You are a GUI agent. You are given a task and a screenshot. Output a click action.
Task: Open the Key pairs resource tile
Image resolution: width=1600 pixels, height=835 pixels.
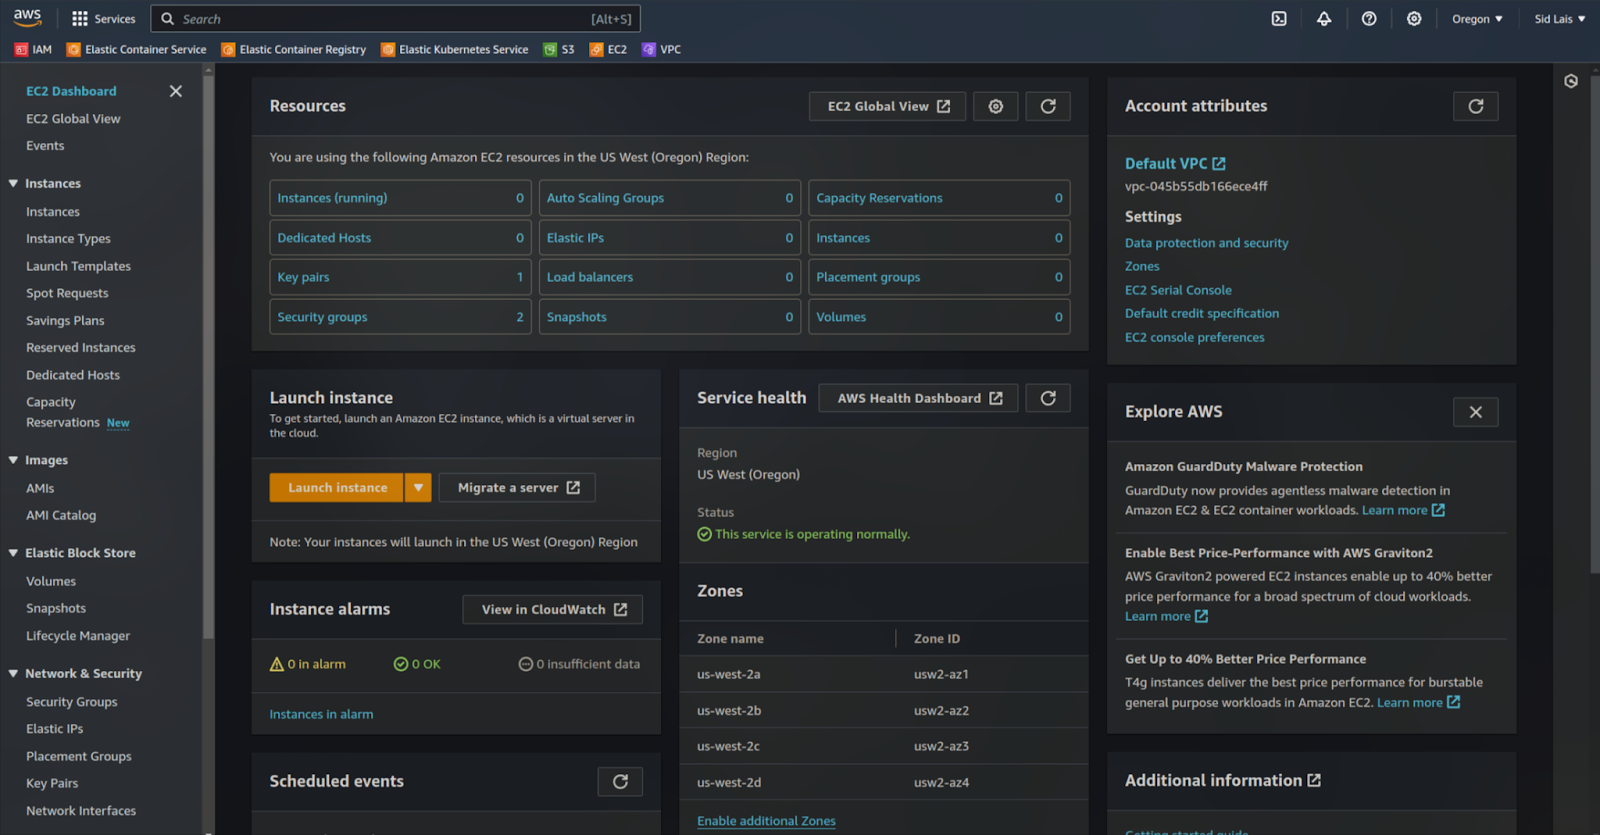[400, 277]
